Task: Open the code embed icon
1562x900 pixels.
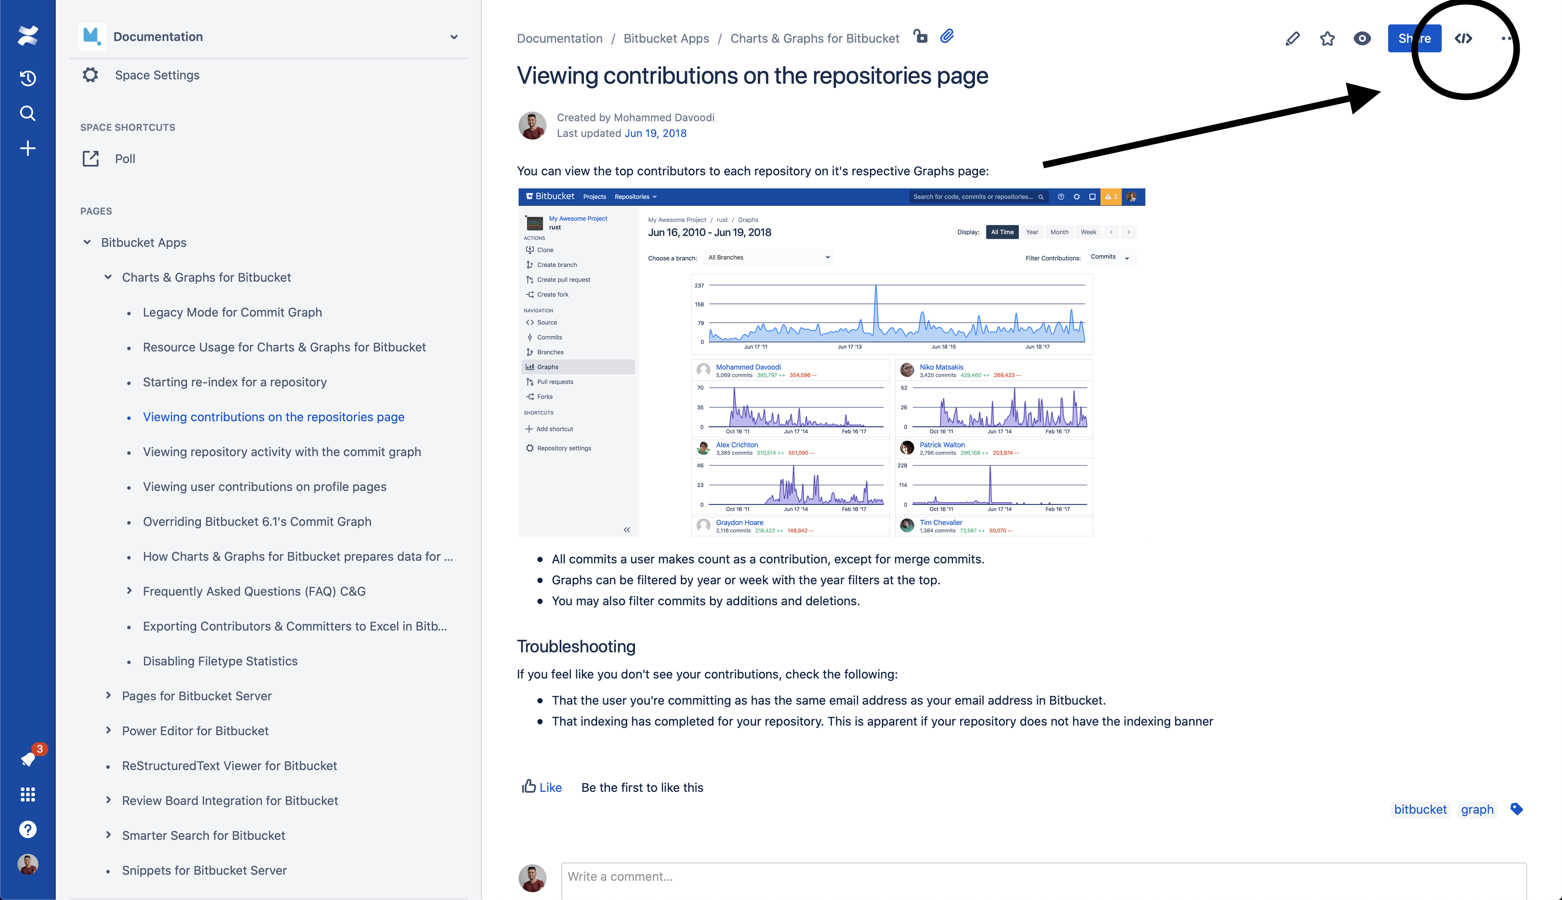Action: point(1463,39)
